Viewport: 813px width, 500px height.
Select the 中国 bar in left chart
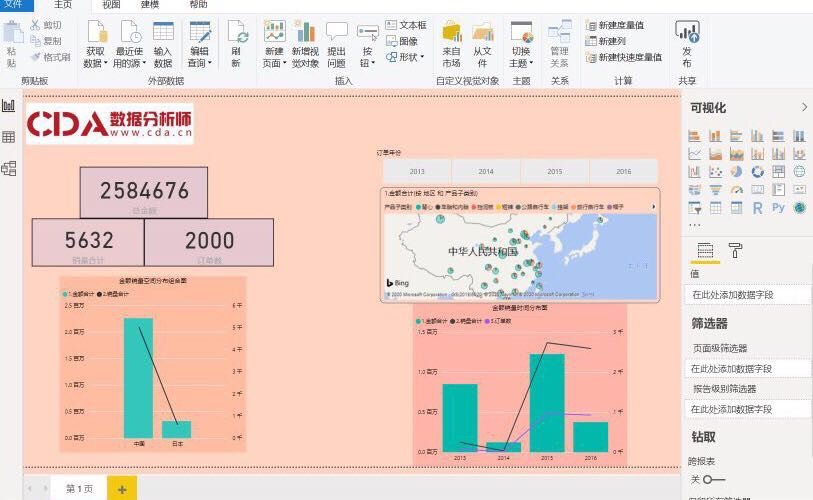[x=138, y=378]
